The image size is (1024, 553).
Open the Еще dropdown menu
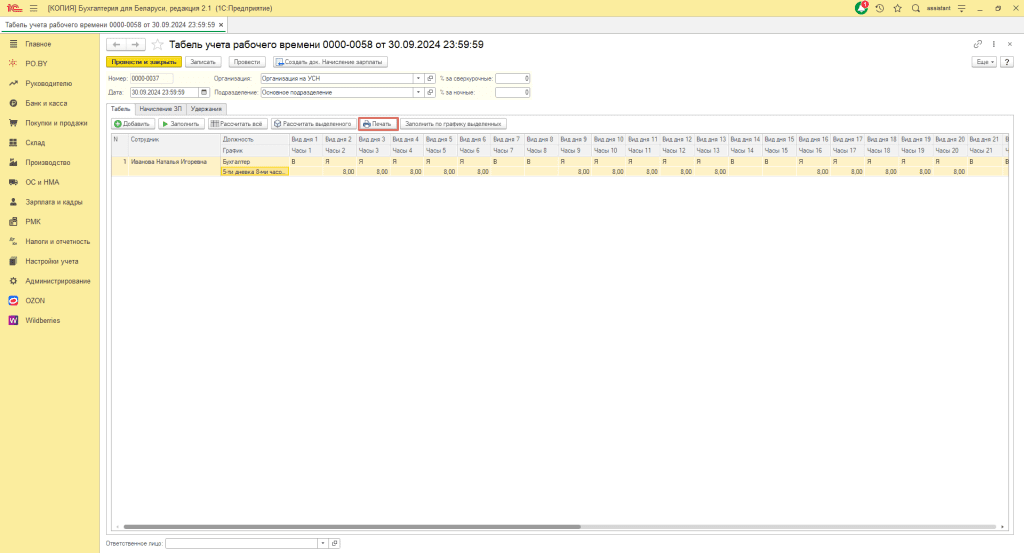pos(984,62)
